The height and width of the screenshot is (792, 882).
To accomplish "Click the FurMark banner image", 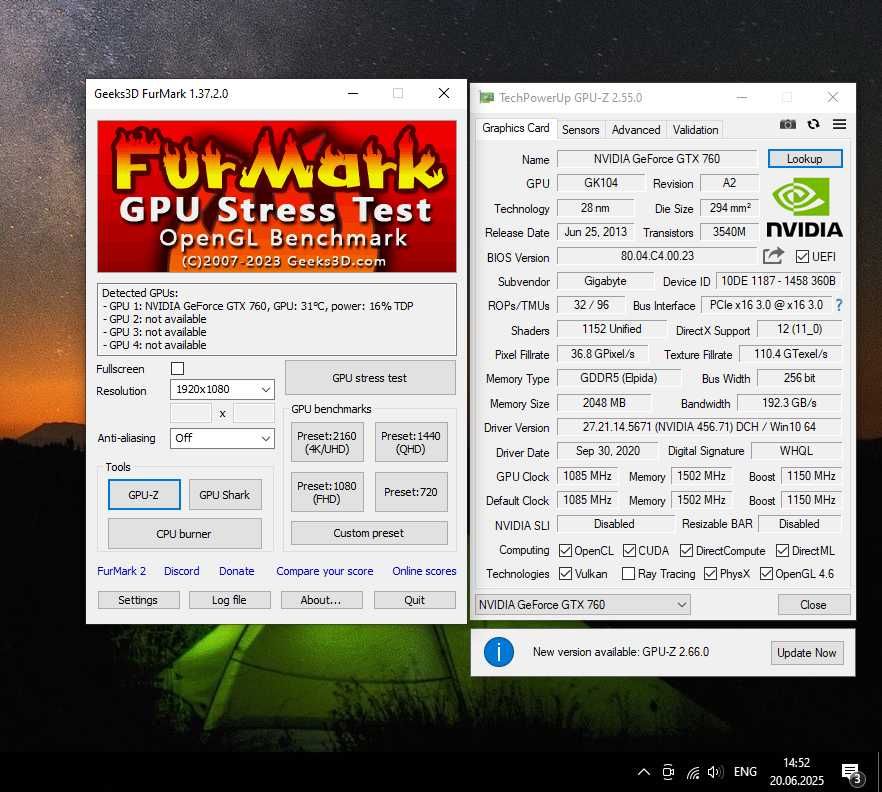I will (x=277, y=196).
